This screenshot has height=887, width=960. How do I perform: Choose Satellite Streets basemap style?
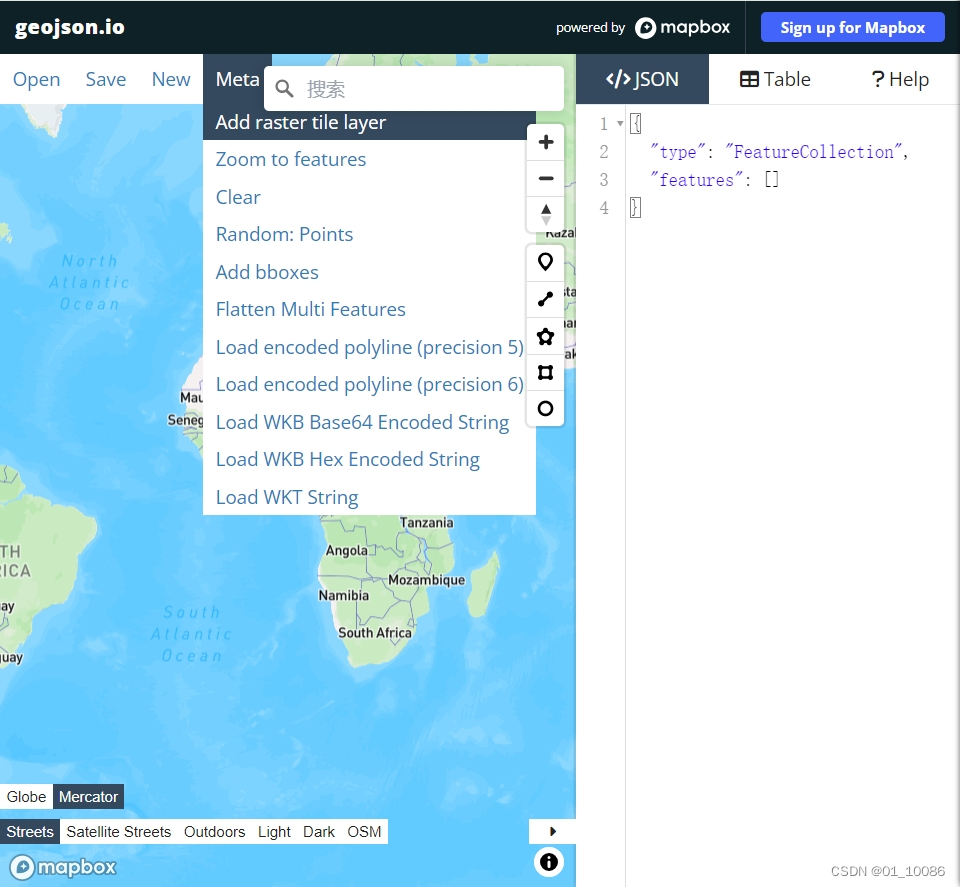pos(118,831)
